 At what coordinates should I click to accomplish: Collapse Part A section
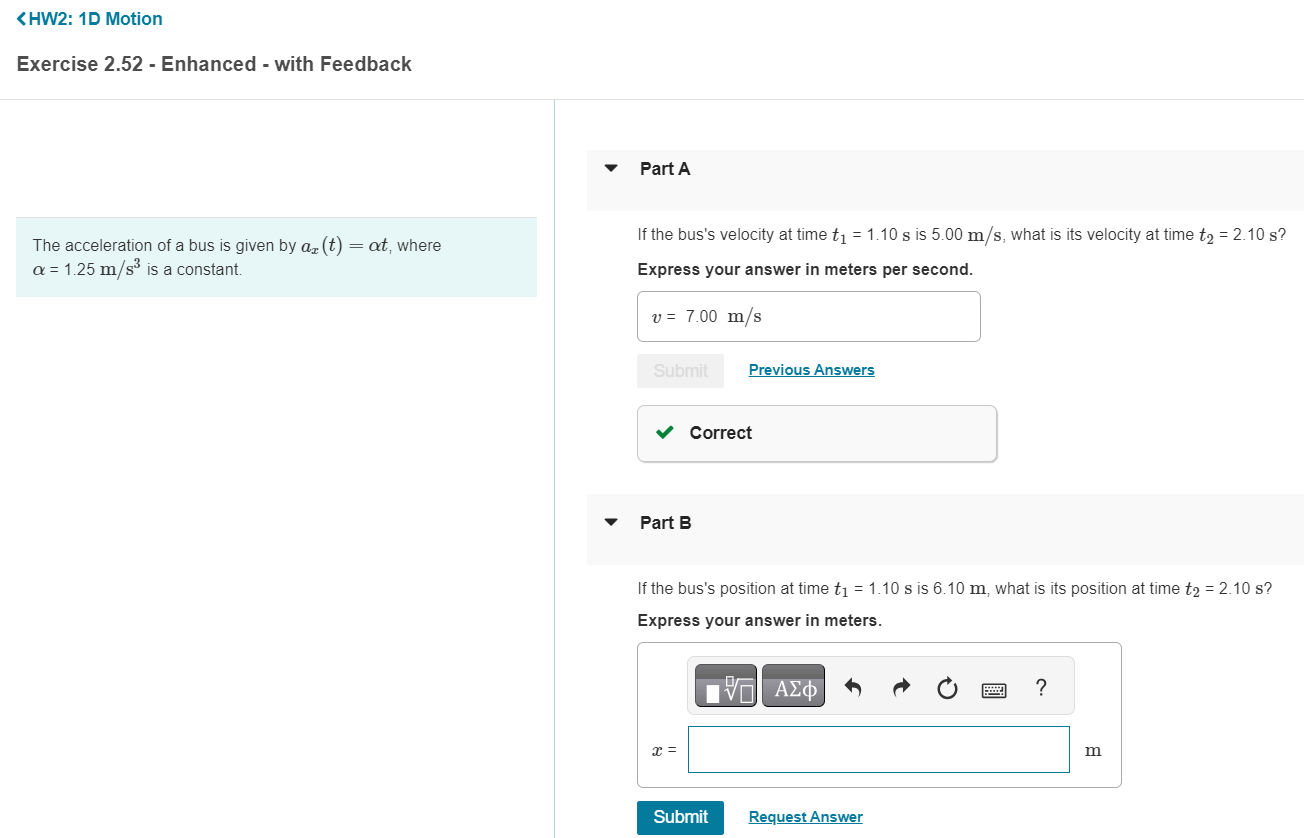click(611, 168)
